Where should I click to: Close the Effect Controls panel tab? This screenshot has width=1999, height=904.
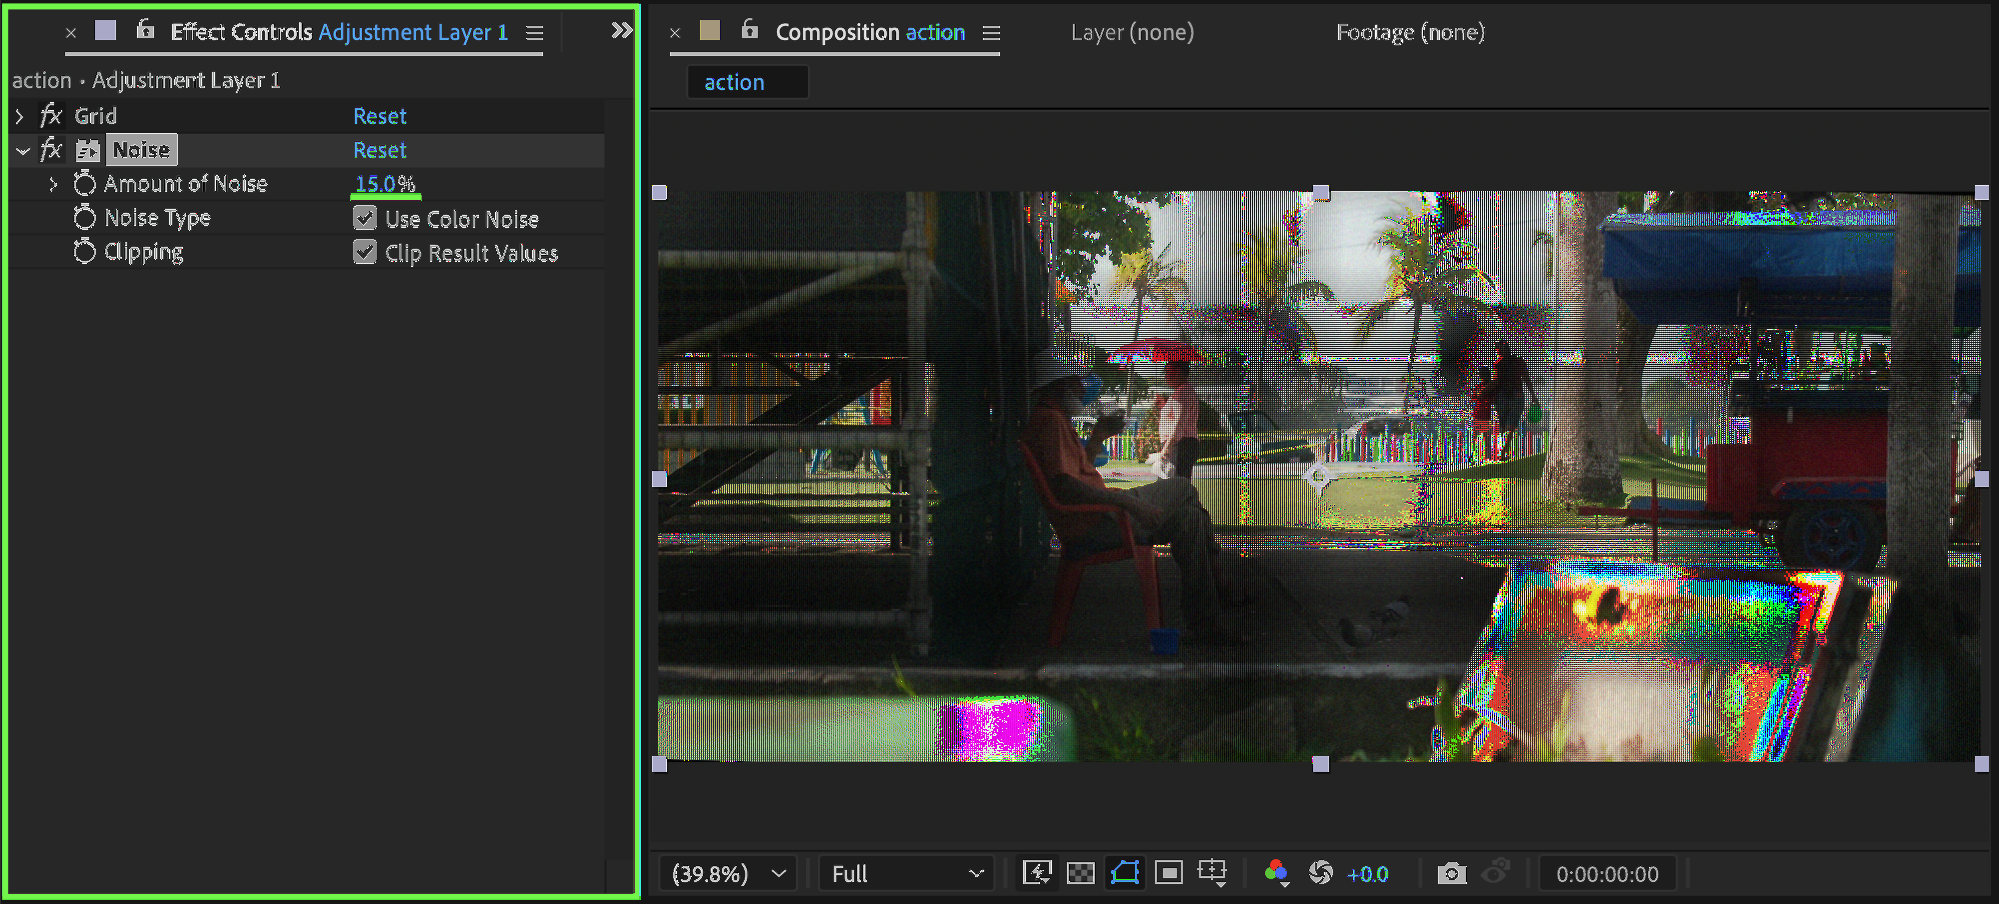click(71, 33)
